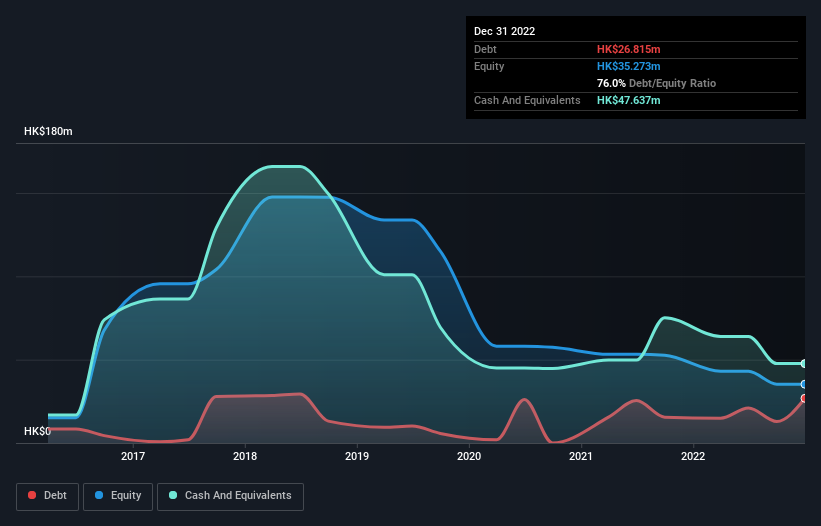Screen dimensions: 821x526
Task: Click the Debt label in tooltip
Action: tap(485, 49)
